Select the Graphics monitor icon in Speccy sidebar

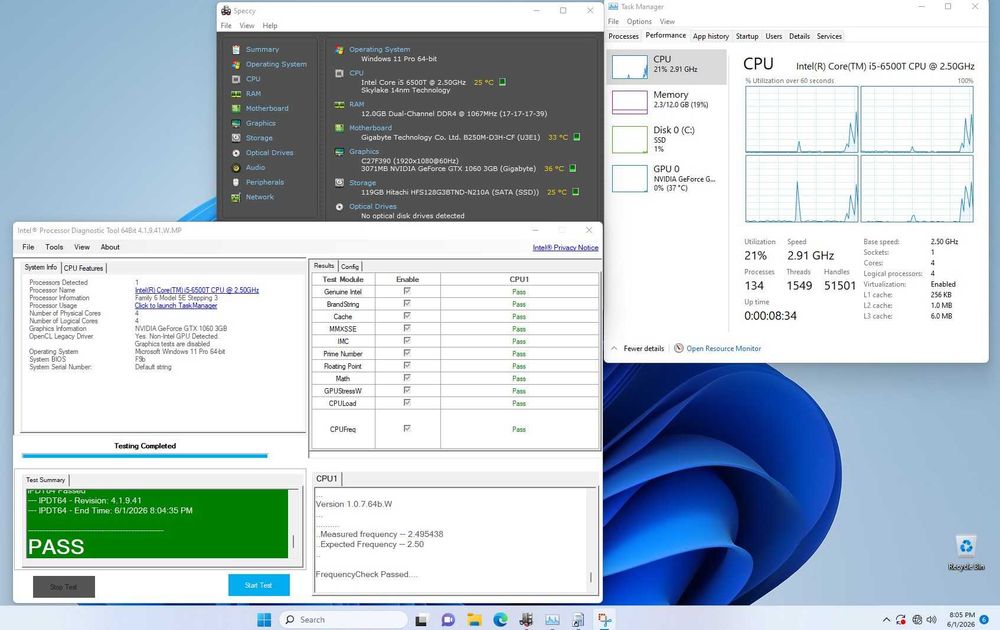coord(236,123)
